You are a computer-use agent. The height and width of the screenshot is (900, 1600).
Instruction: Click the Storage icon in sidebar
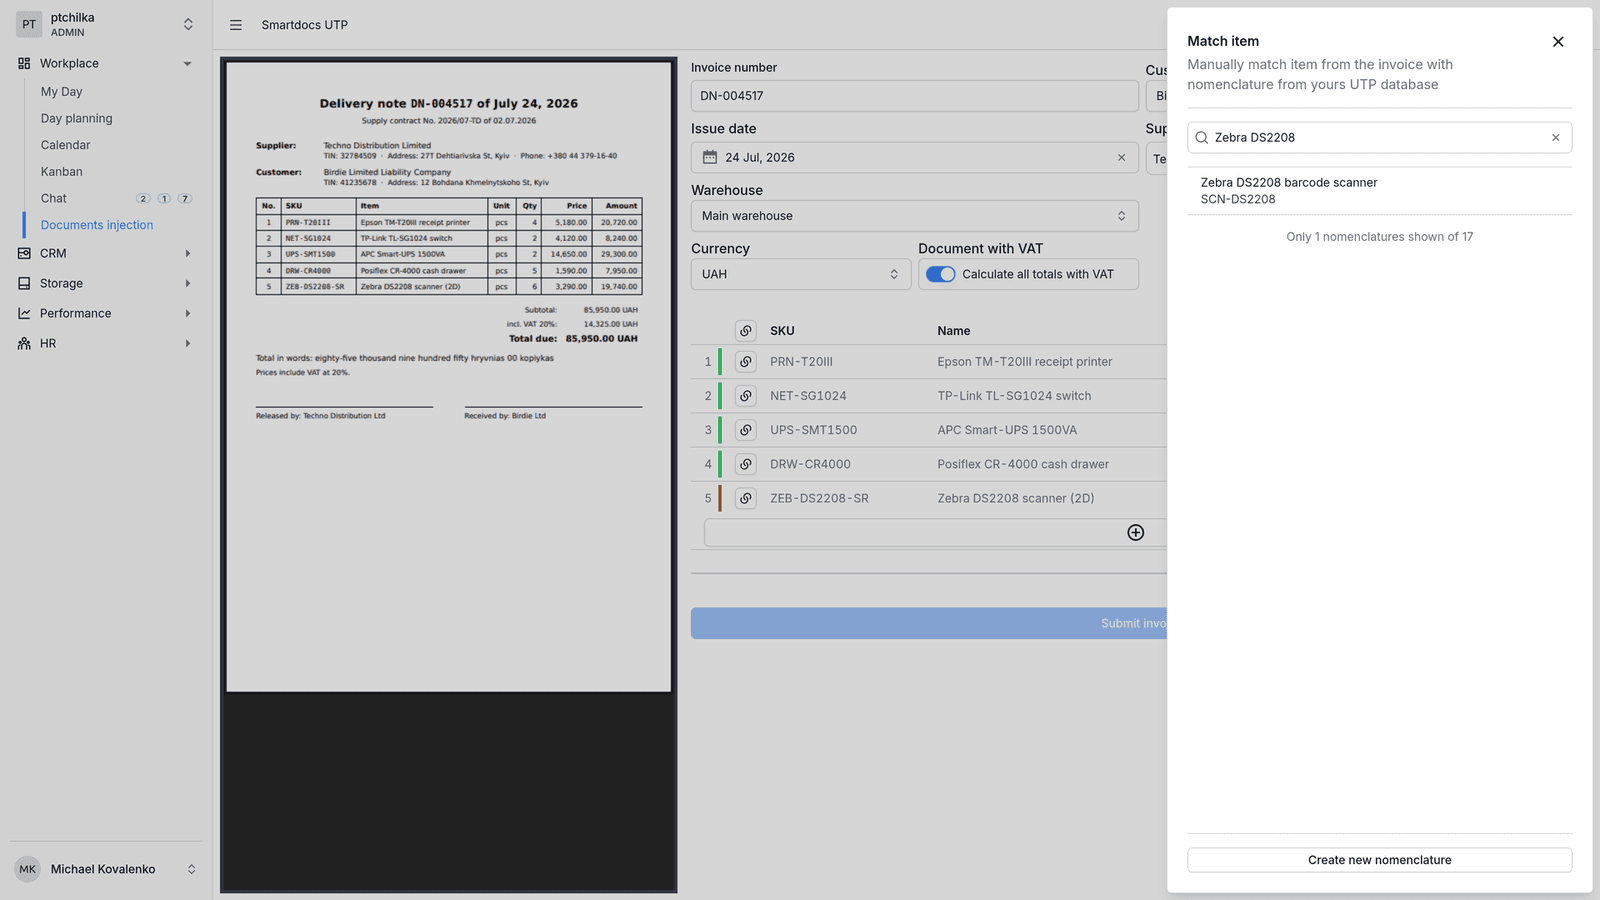pyautogui.click(x=24, y=283)
